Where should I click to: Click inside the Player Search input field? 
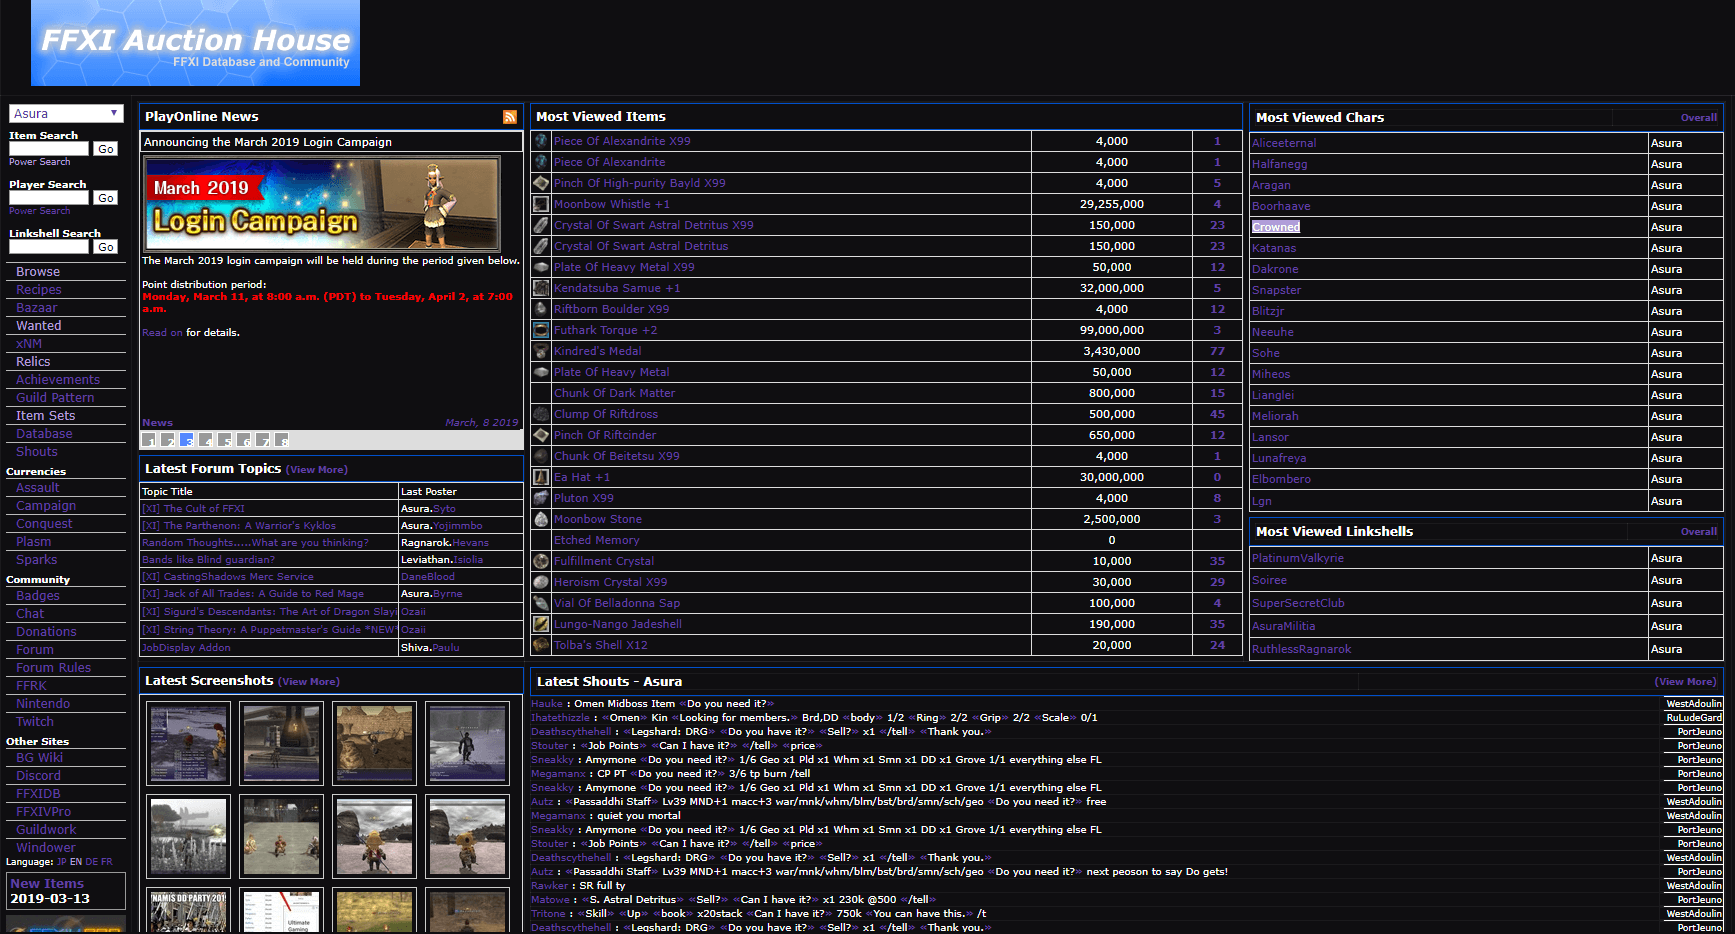tap(48, 197)
